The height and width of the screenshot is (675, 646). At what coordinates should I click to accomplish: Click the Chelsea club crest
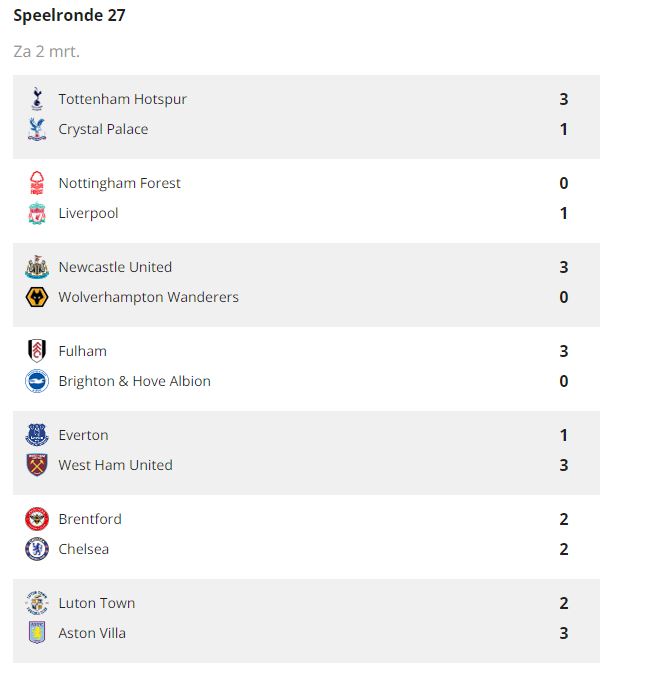click(x=37, y=549)
